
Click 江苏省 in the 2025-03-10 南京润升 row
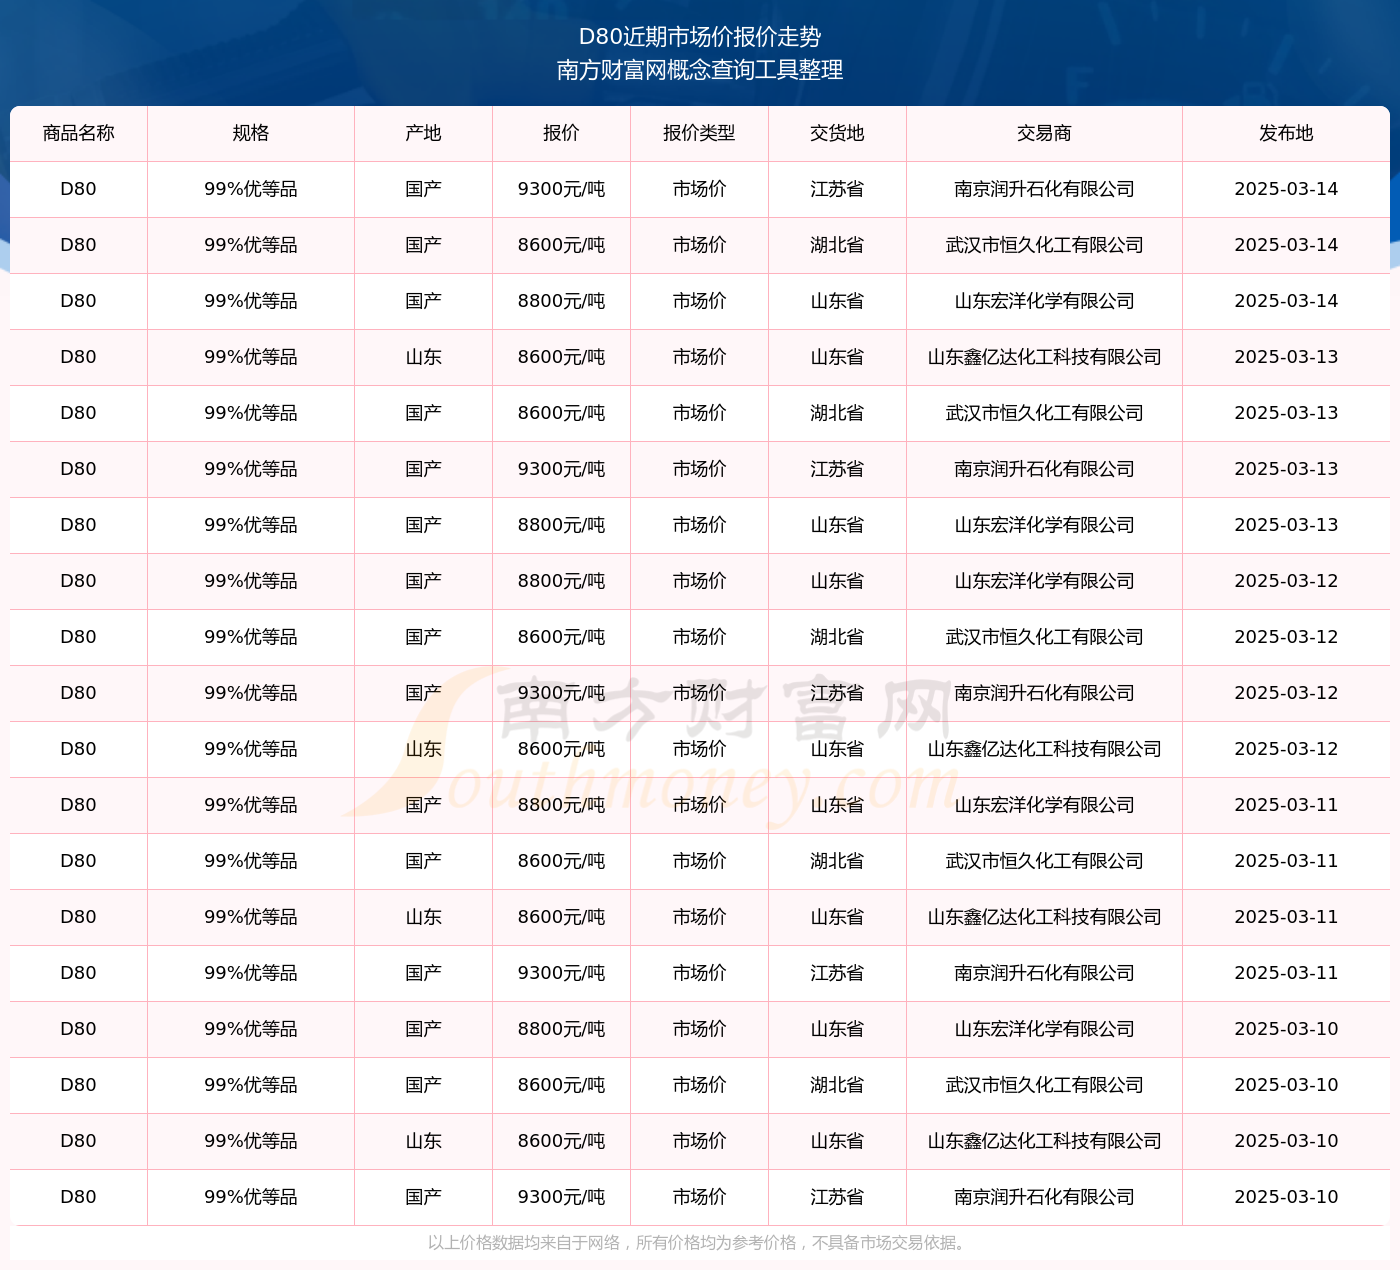point(837,1197)
